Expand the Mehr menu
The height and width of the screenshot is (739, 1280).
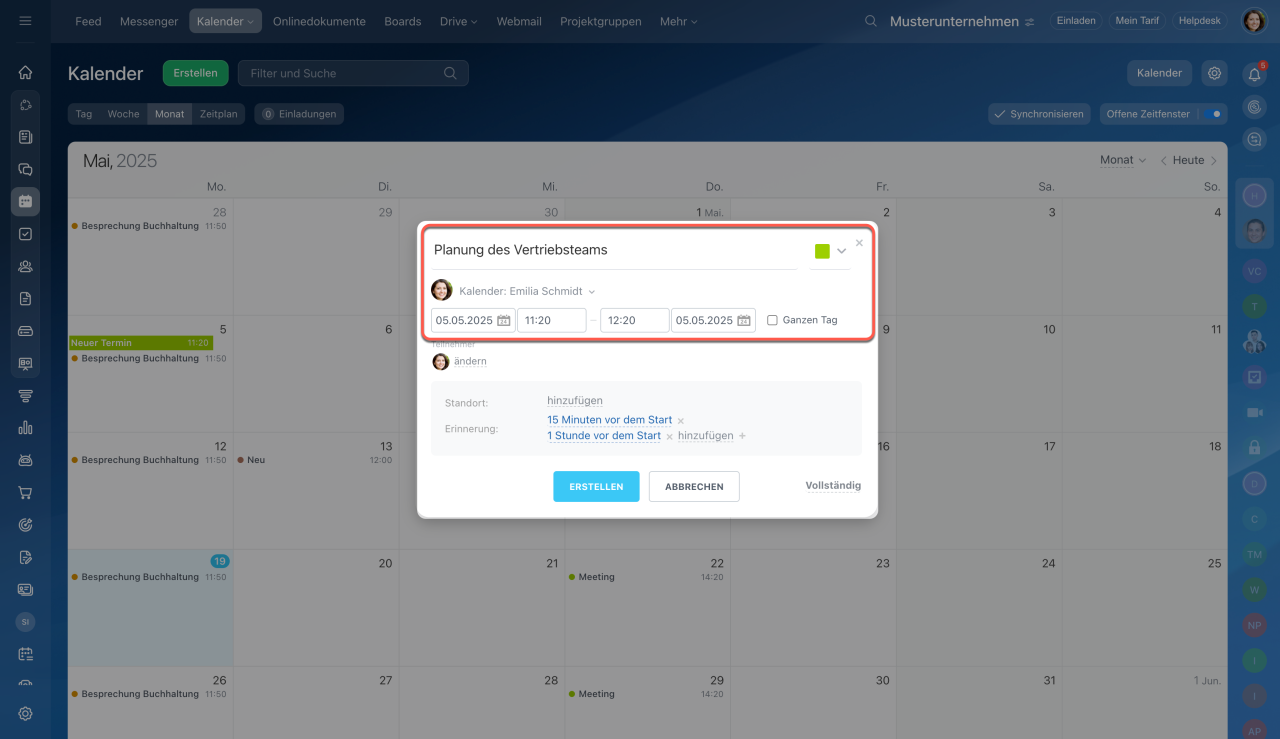click(x=678, y=21)
